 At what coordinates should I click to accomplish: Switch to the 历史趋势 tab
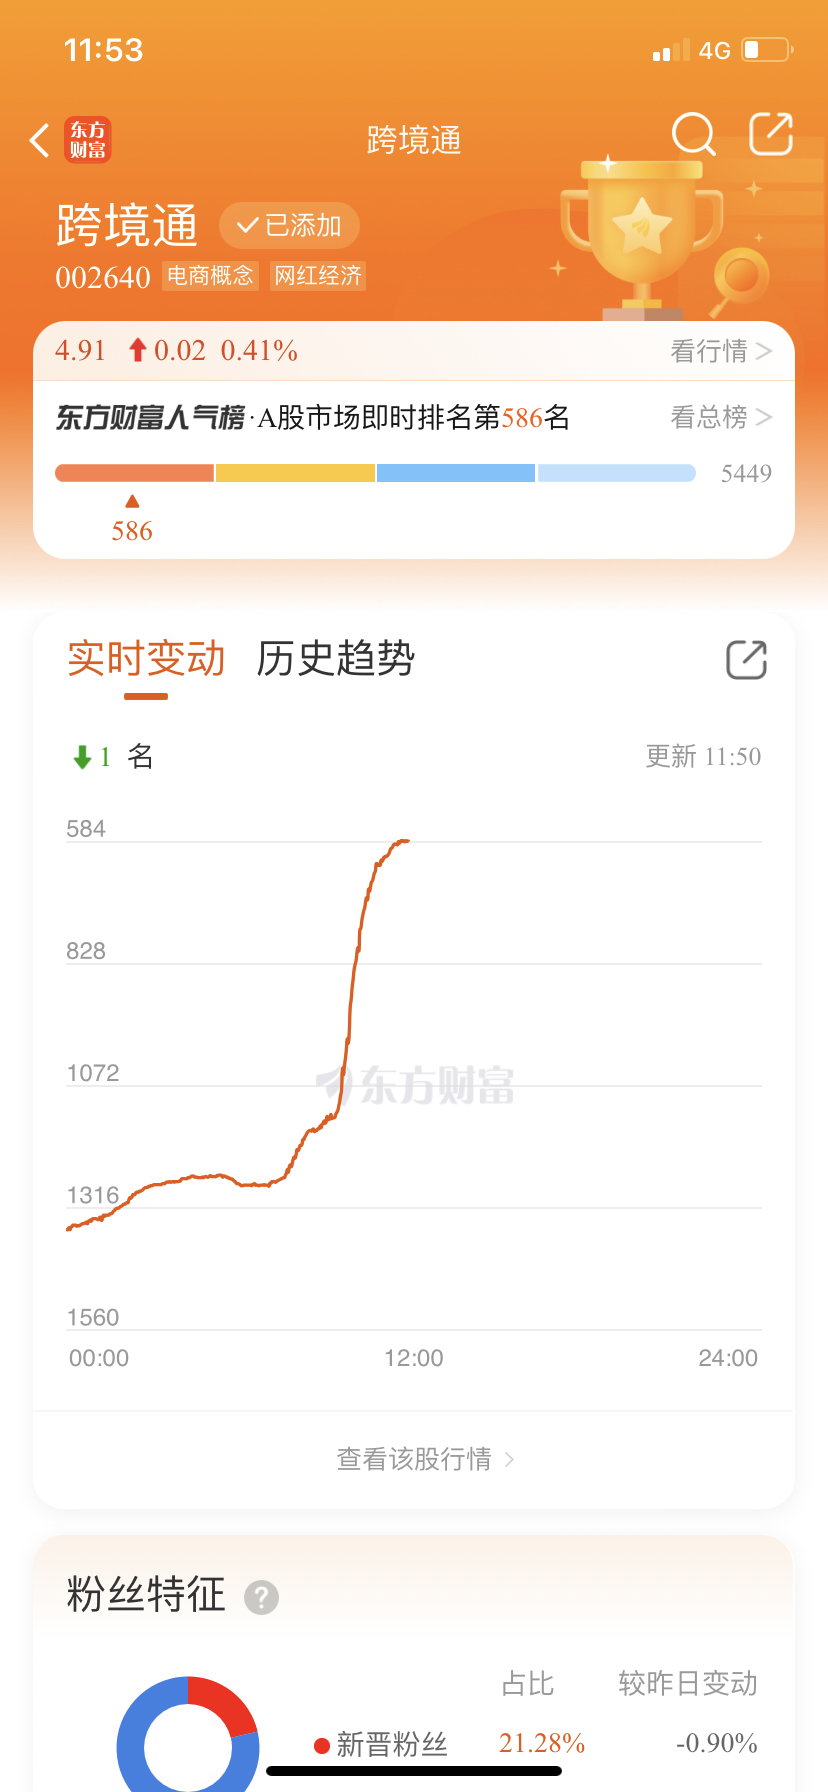click(x=335, y=659)
